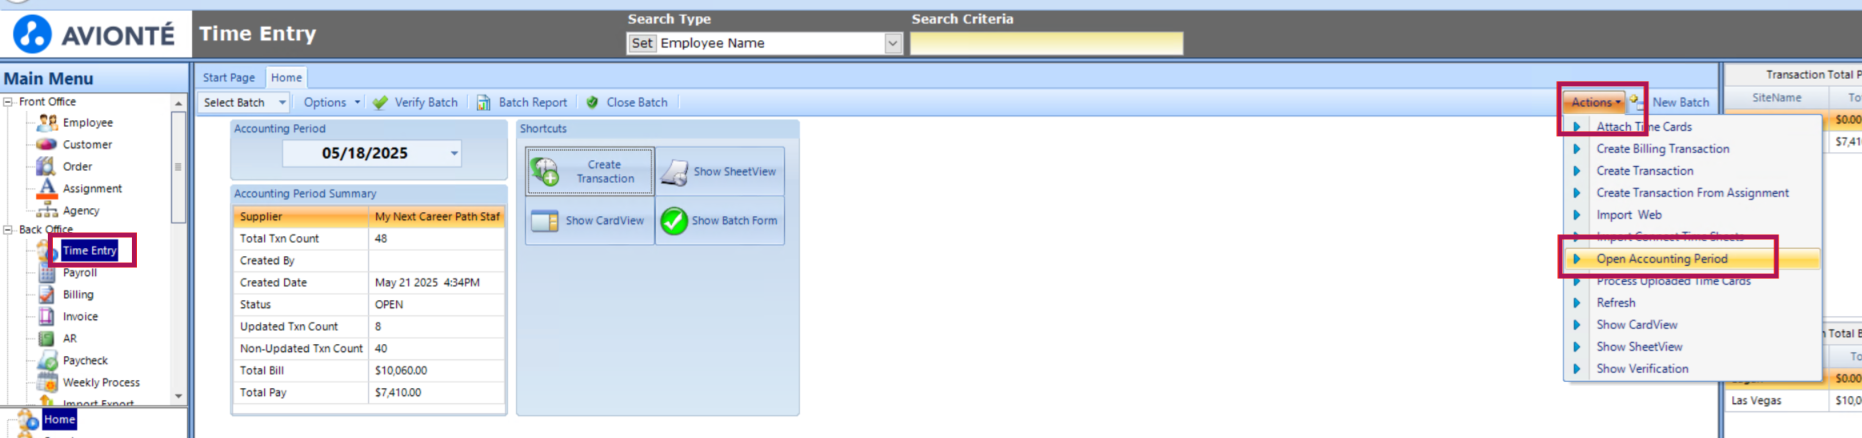The height and width of the screenshot is (438, 1862).
Task: Click the Batch Report button label
Action: point(532,102)
